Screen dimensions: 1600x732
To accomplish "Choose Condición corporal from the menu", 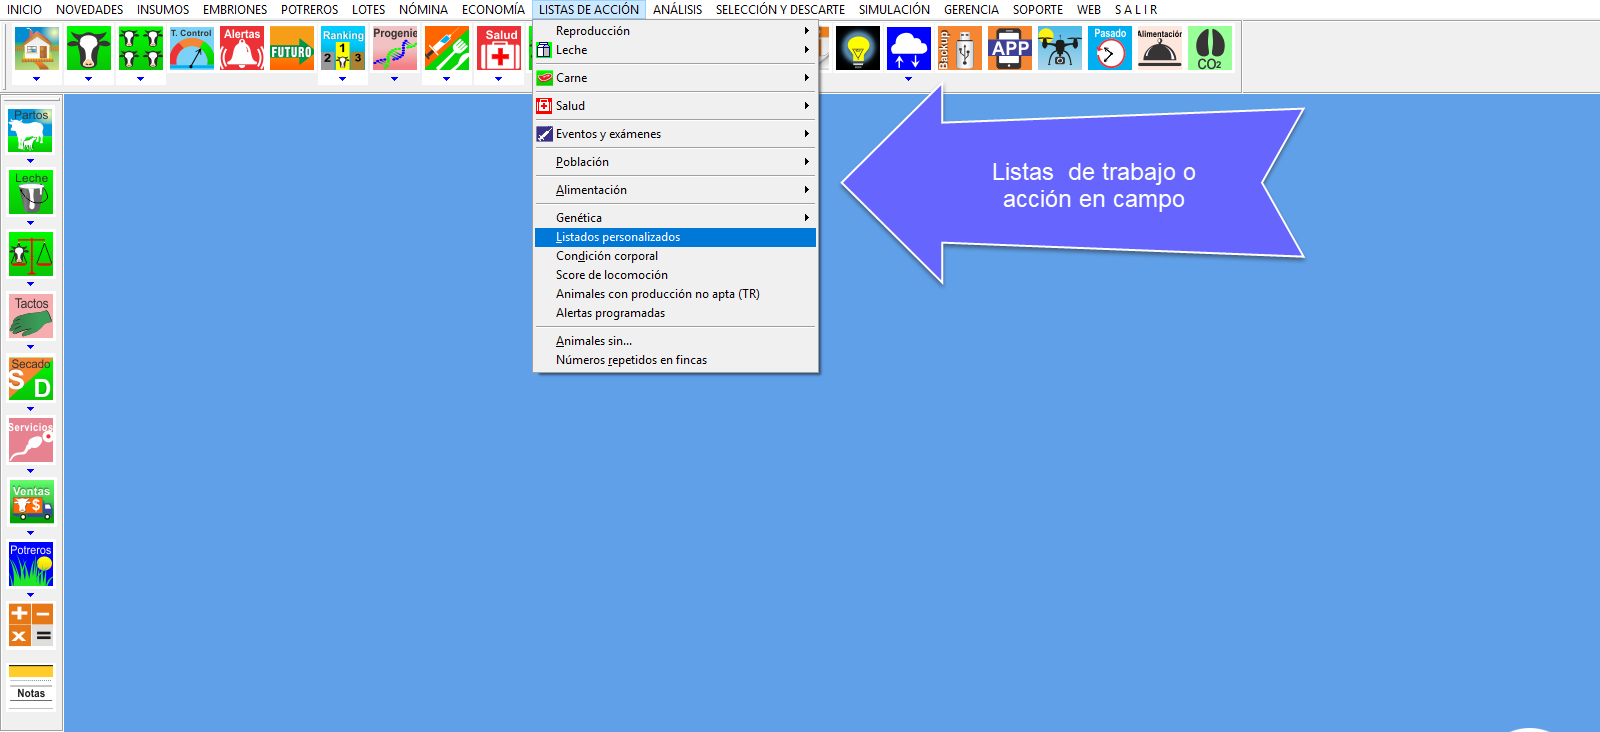I will (x=607, y=256).
